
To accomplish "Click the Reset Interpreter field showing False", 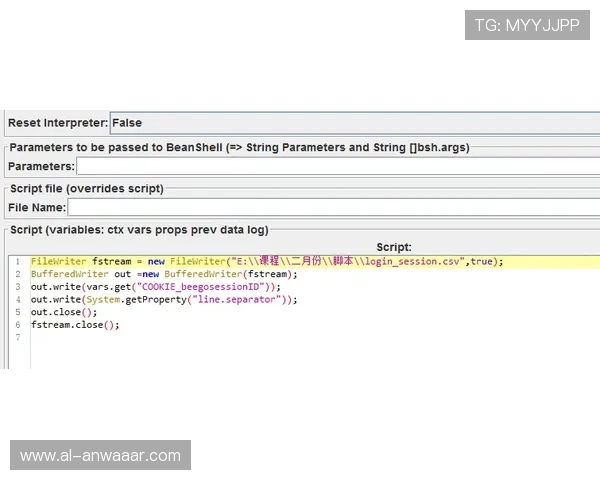I will 350,123.
